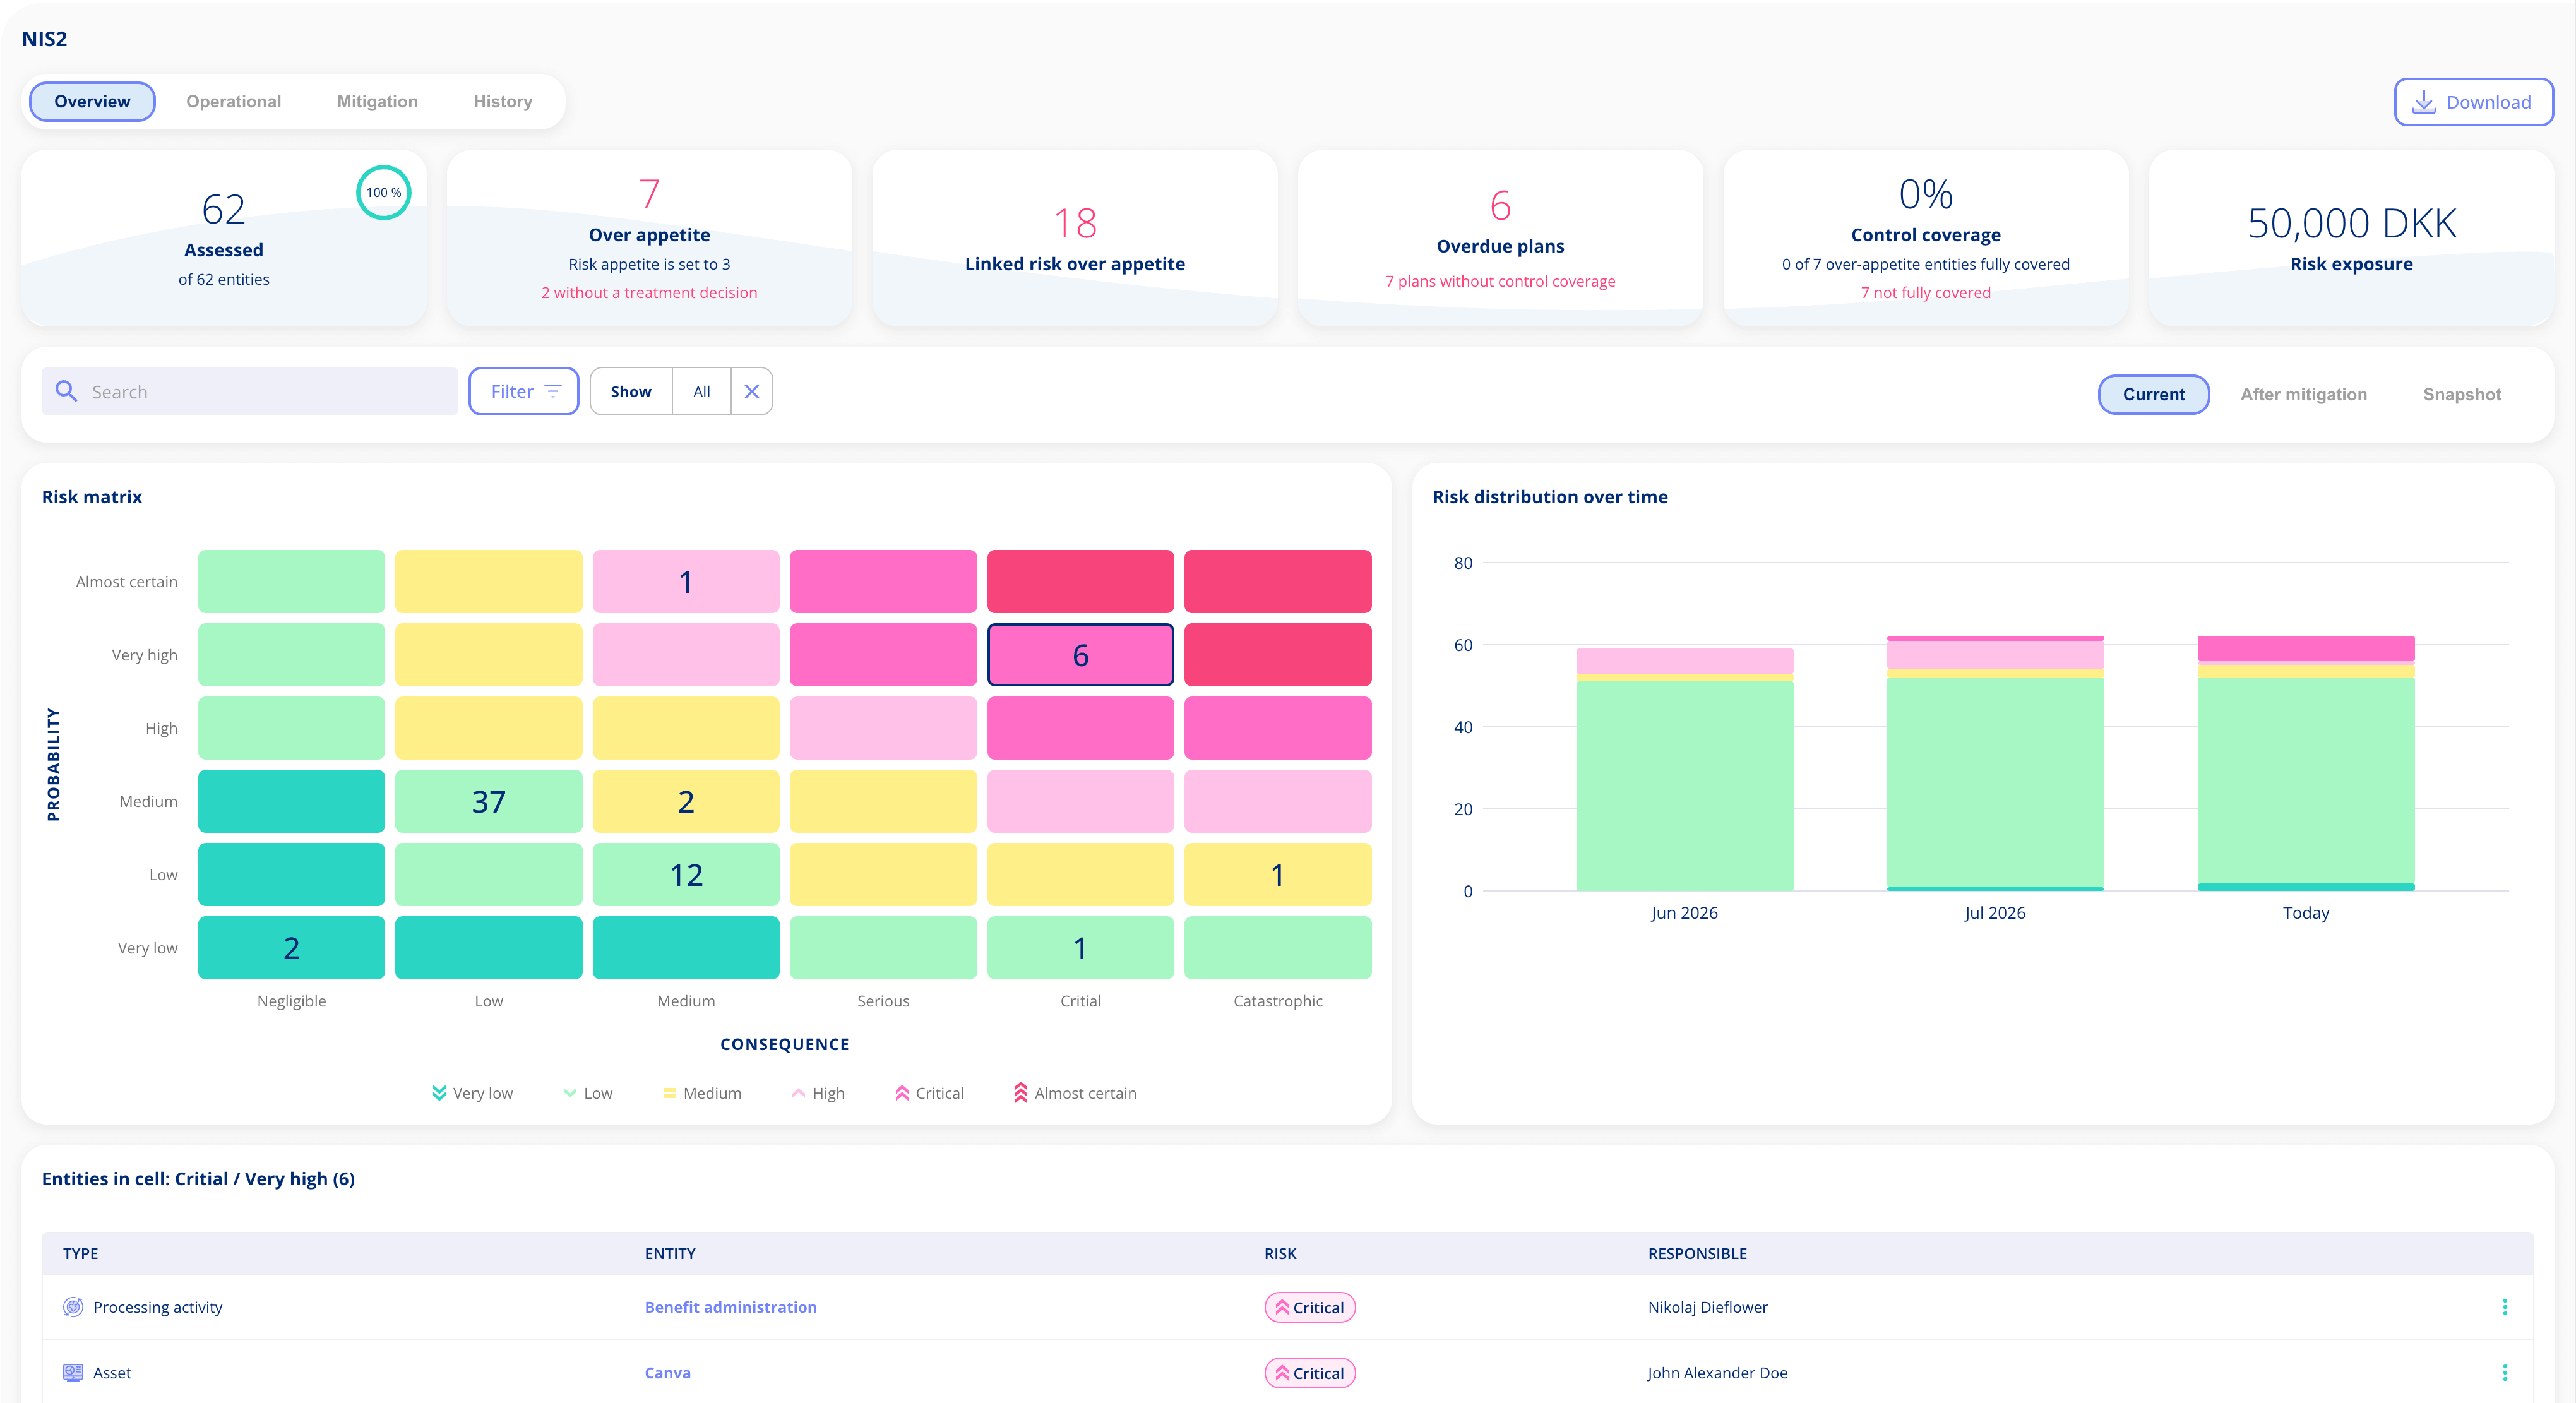Screen dimensions: 2576x1403
Task: Open row menu for Benefit administration
Action: pyautogui.click(x=2504, y=1306)
